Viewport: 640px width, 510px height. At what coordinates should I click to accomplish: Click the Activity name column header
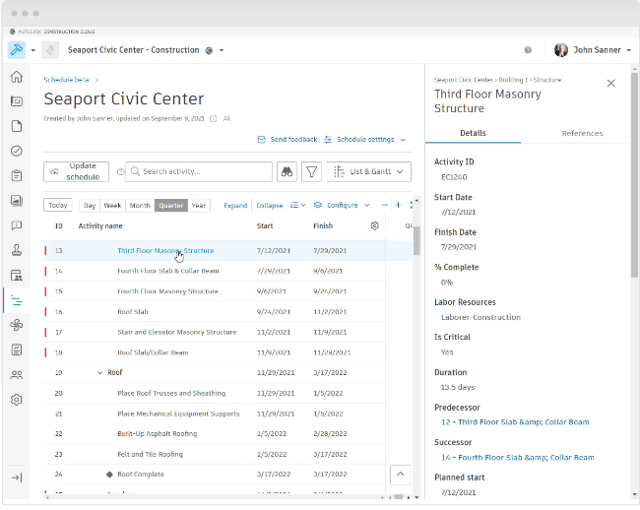100,226
